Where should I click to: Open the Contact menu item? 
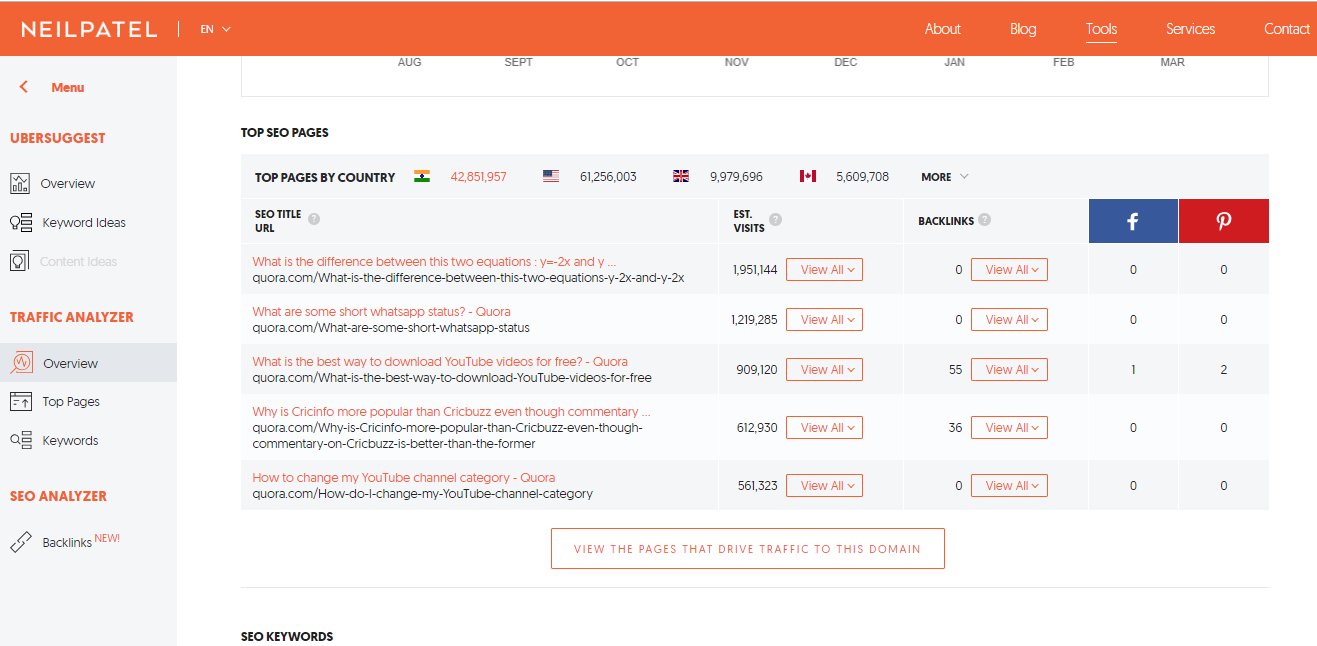(1287, 29)
